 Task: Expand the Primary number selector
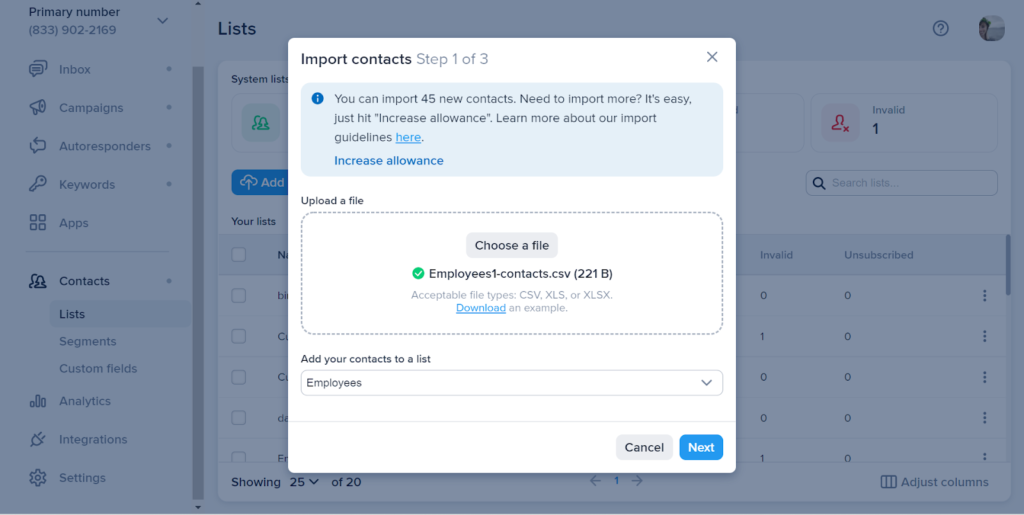(x=163, y=21)
